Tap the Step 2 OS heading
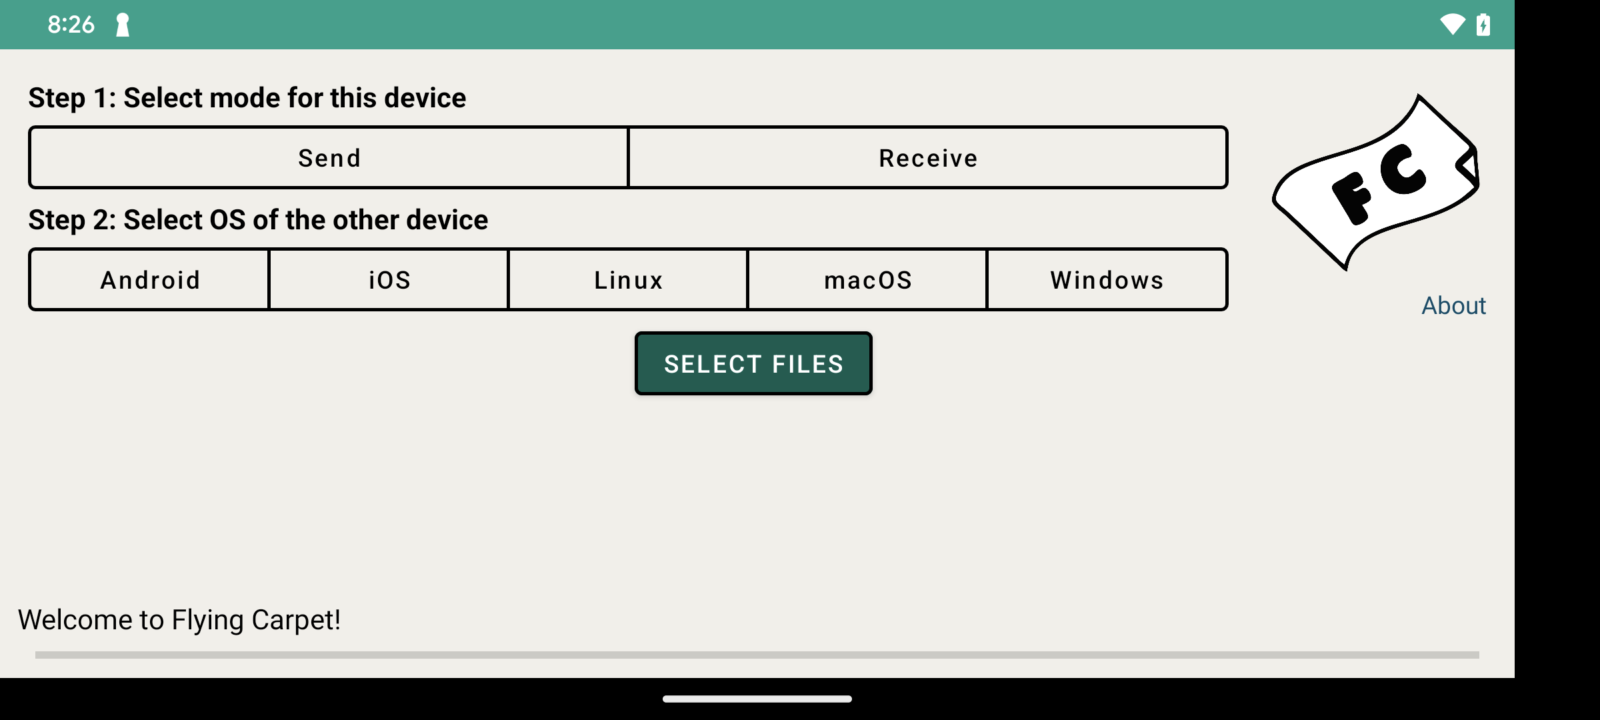The height and width of the screenshot is (720, 1600). (x=258, y=220)
